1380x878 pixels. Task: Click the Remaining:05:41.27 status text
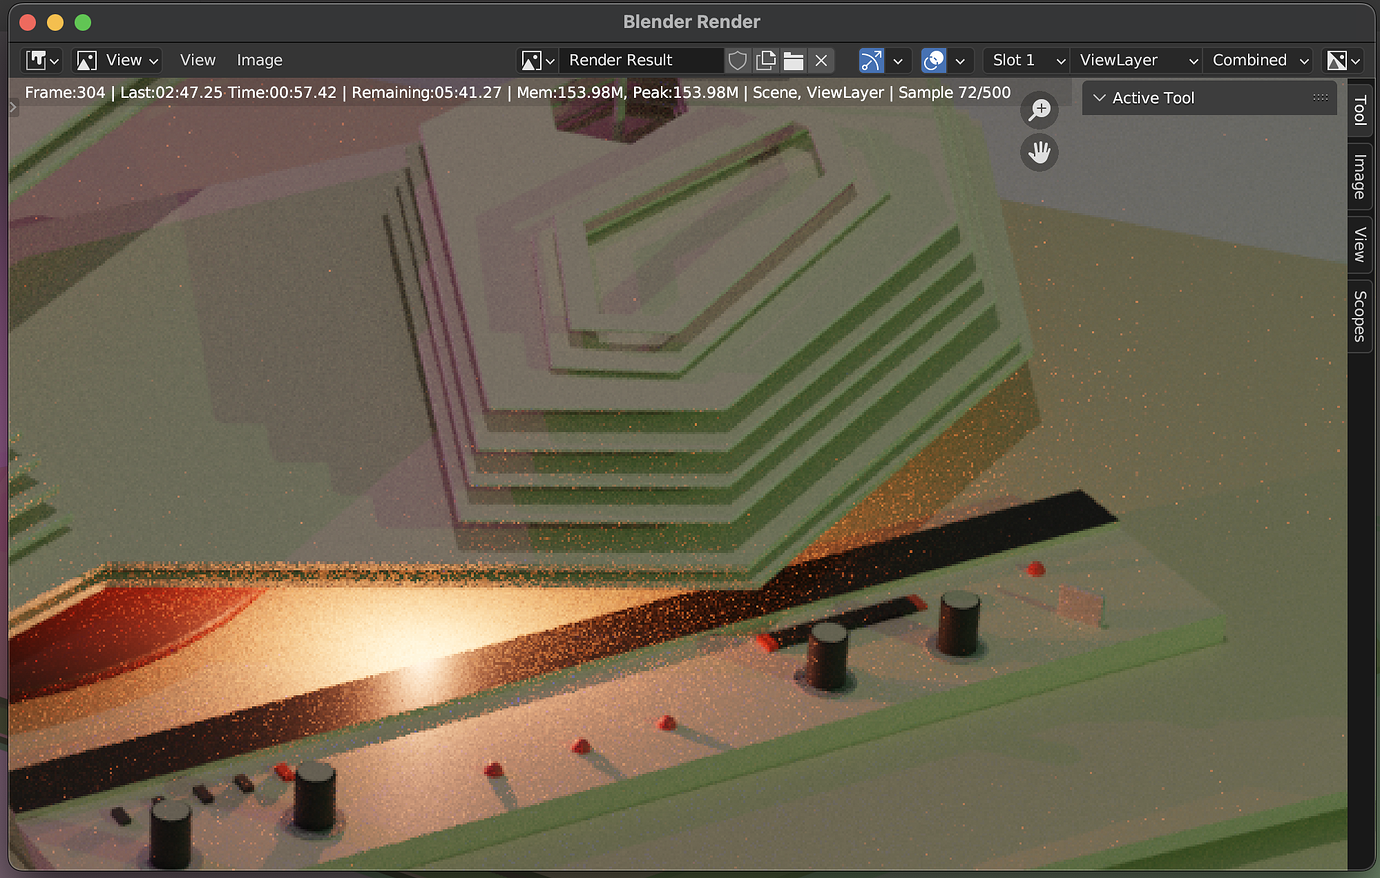tap(426, 92)
